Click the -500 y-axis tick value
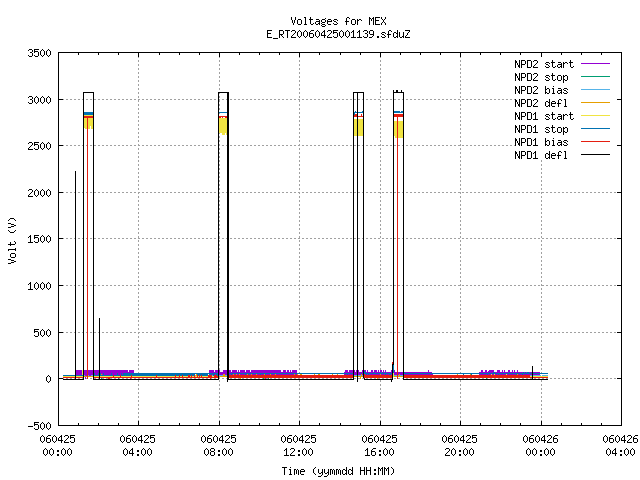 pyautogui.click(x=39, y=426)
